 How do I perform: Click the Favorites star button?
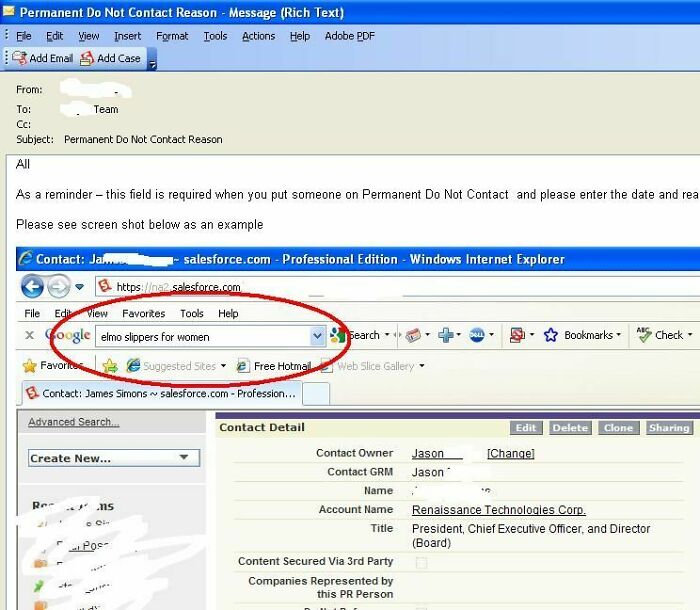(54, 366)
